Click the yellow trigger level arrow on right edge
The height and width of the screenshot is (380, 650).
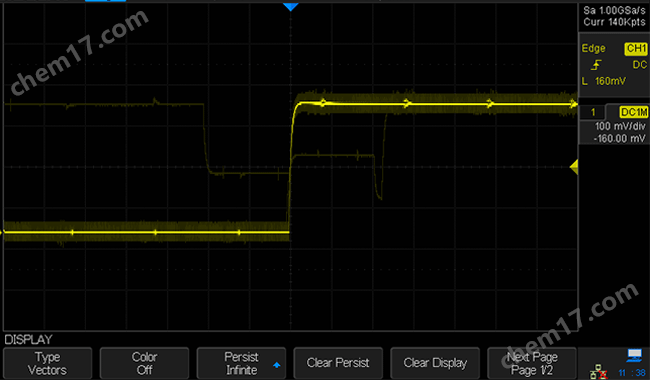click(574, 167)
